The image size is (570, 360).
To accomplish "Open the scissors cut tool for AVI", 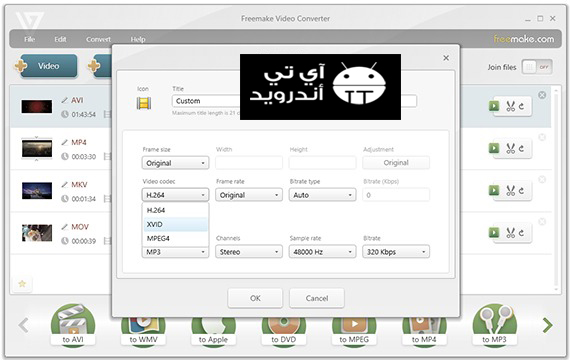I will coord(510,106).
